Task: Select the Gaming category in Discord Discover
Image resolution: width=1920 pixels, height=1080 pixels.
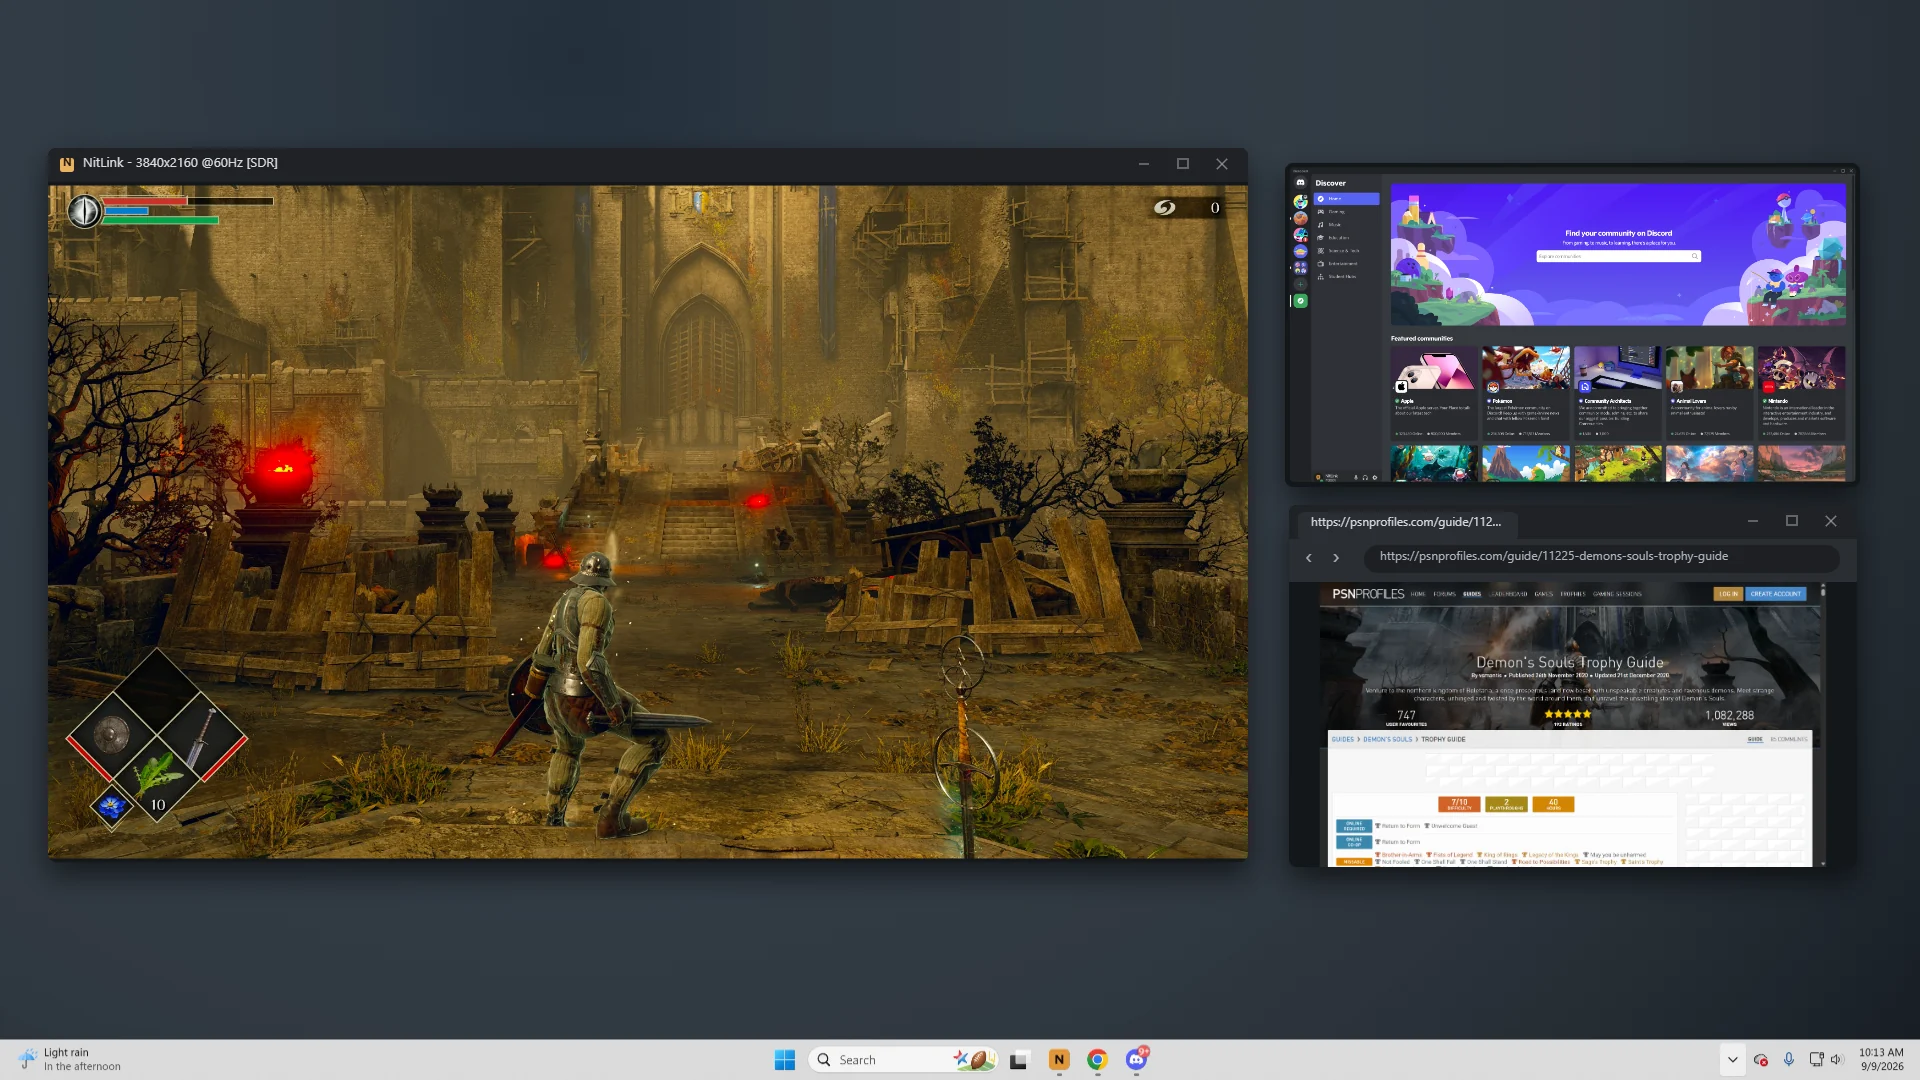Action: click(x=1346, y=212)
